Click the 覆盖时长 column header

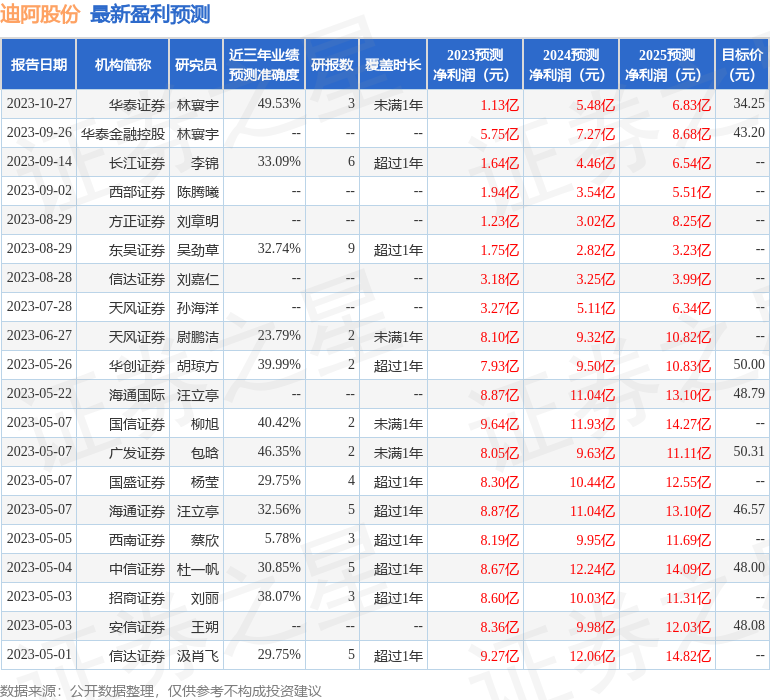393,64
